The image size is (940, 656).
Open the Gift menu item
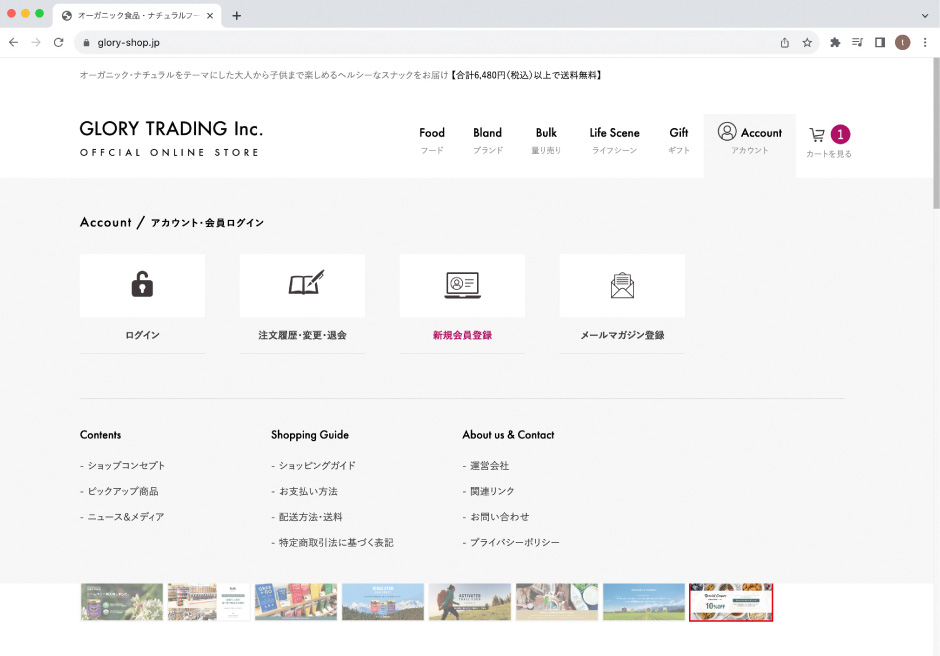[679, 139]
